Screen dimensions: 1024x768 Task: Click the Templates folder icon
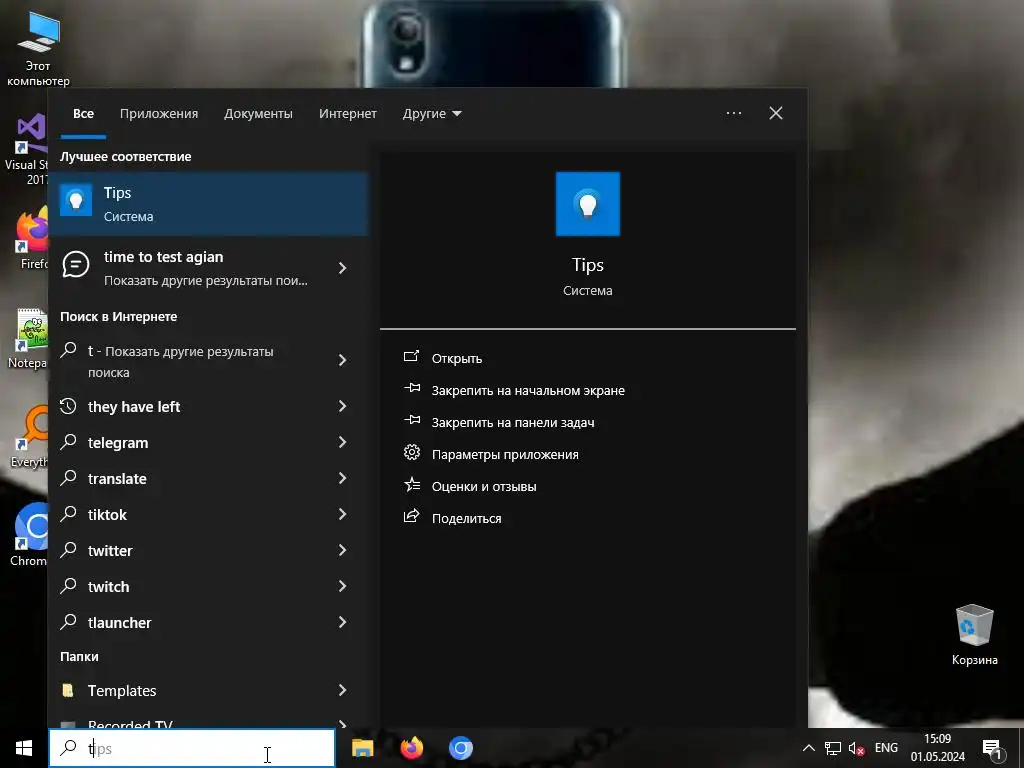(67, 690)
